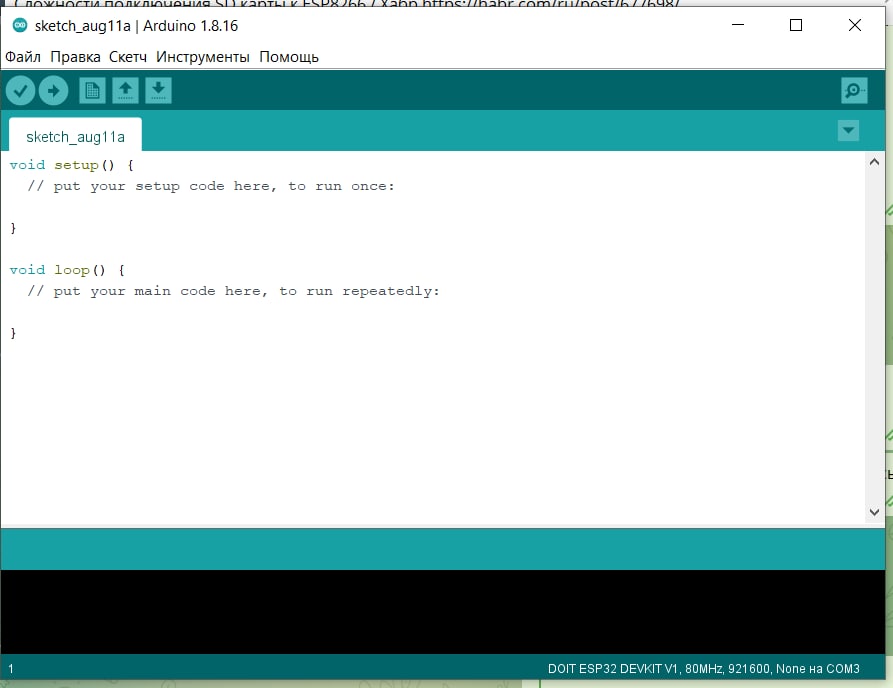Click the editor scrollbar up arrow
Image resolution: width=893 pixels, height=688 pixels.
point(875,162)
